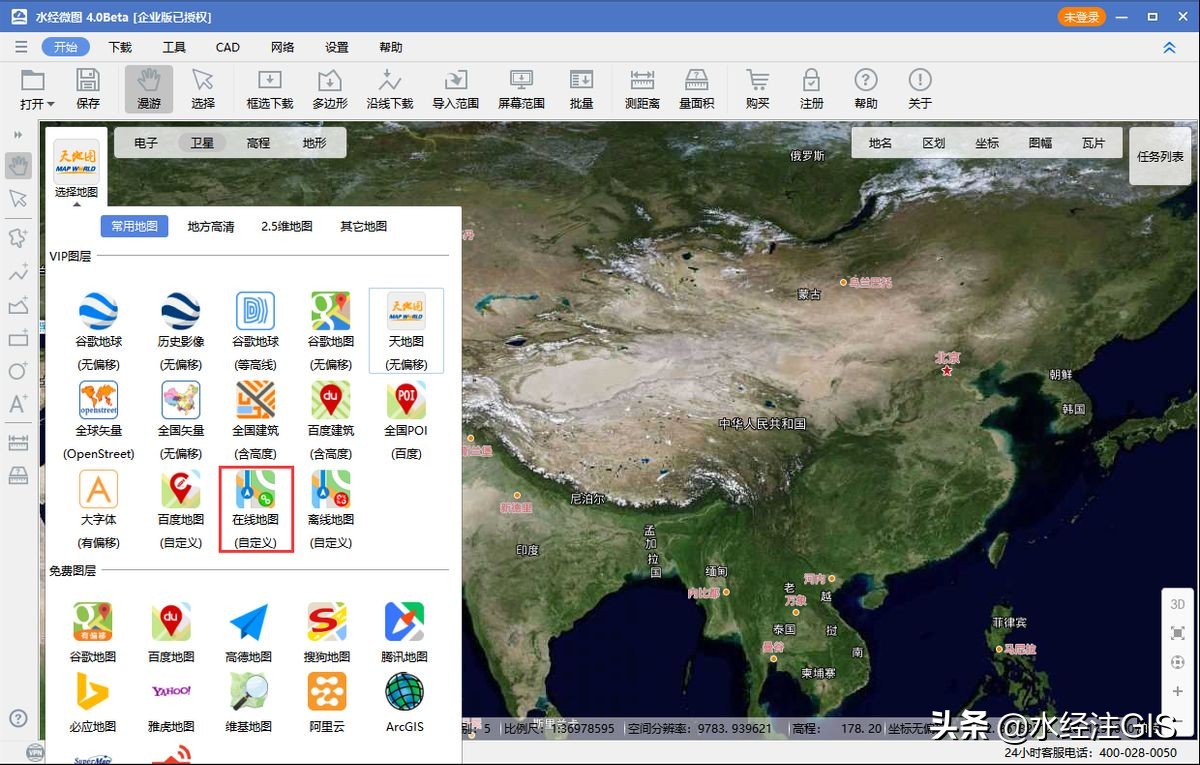Toggle the 卫星 satellite map type
The image size is (1200, 765).
(202, 143)
